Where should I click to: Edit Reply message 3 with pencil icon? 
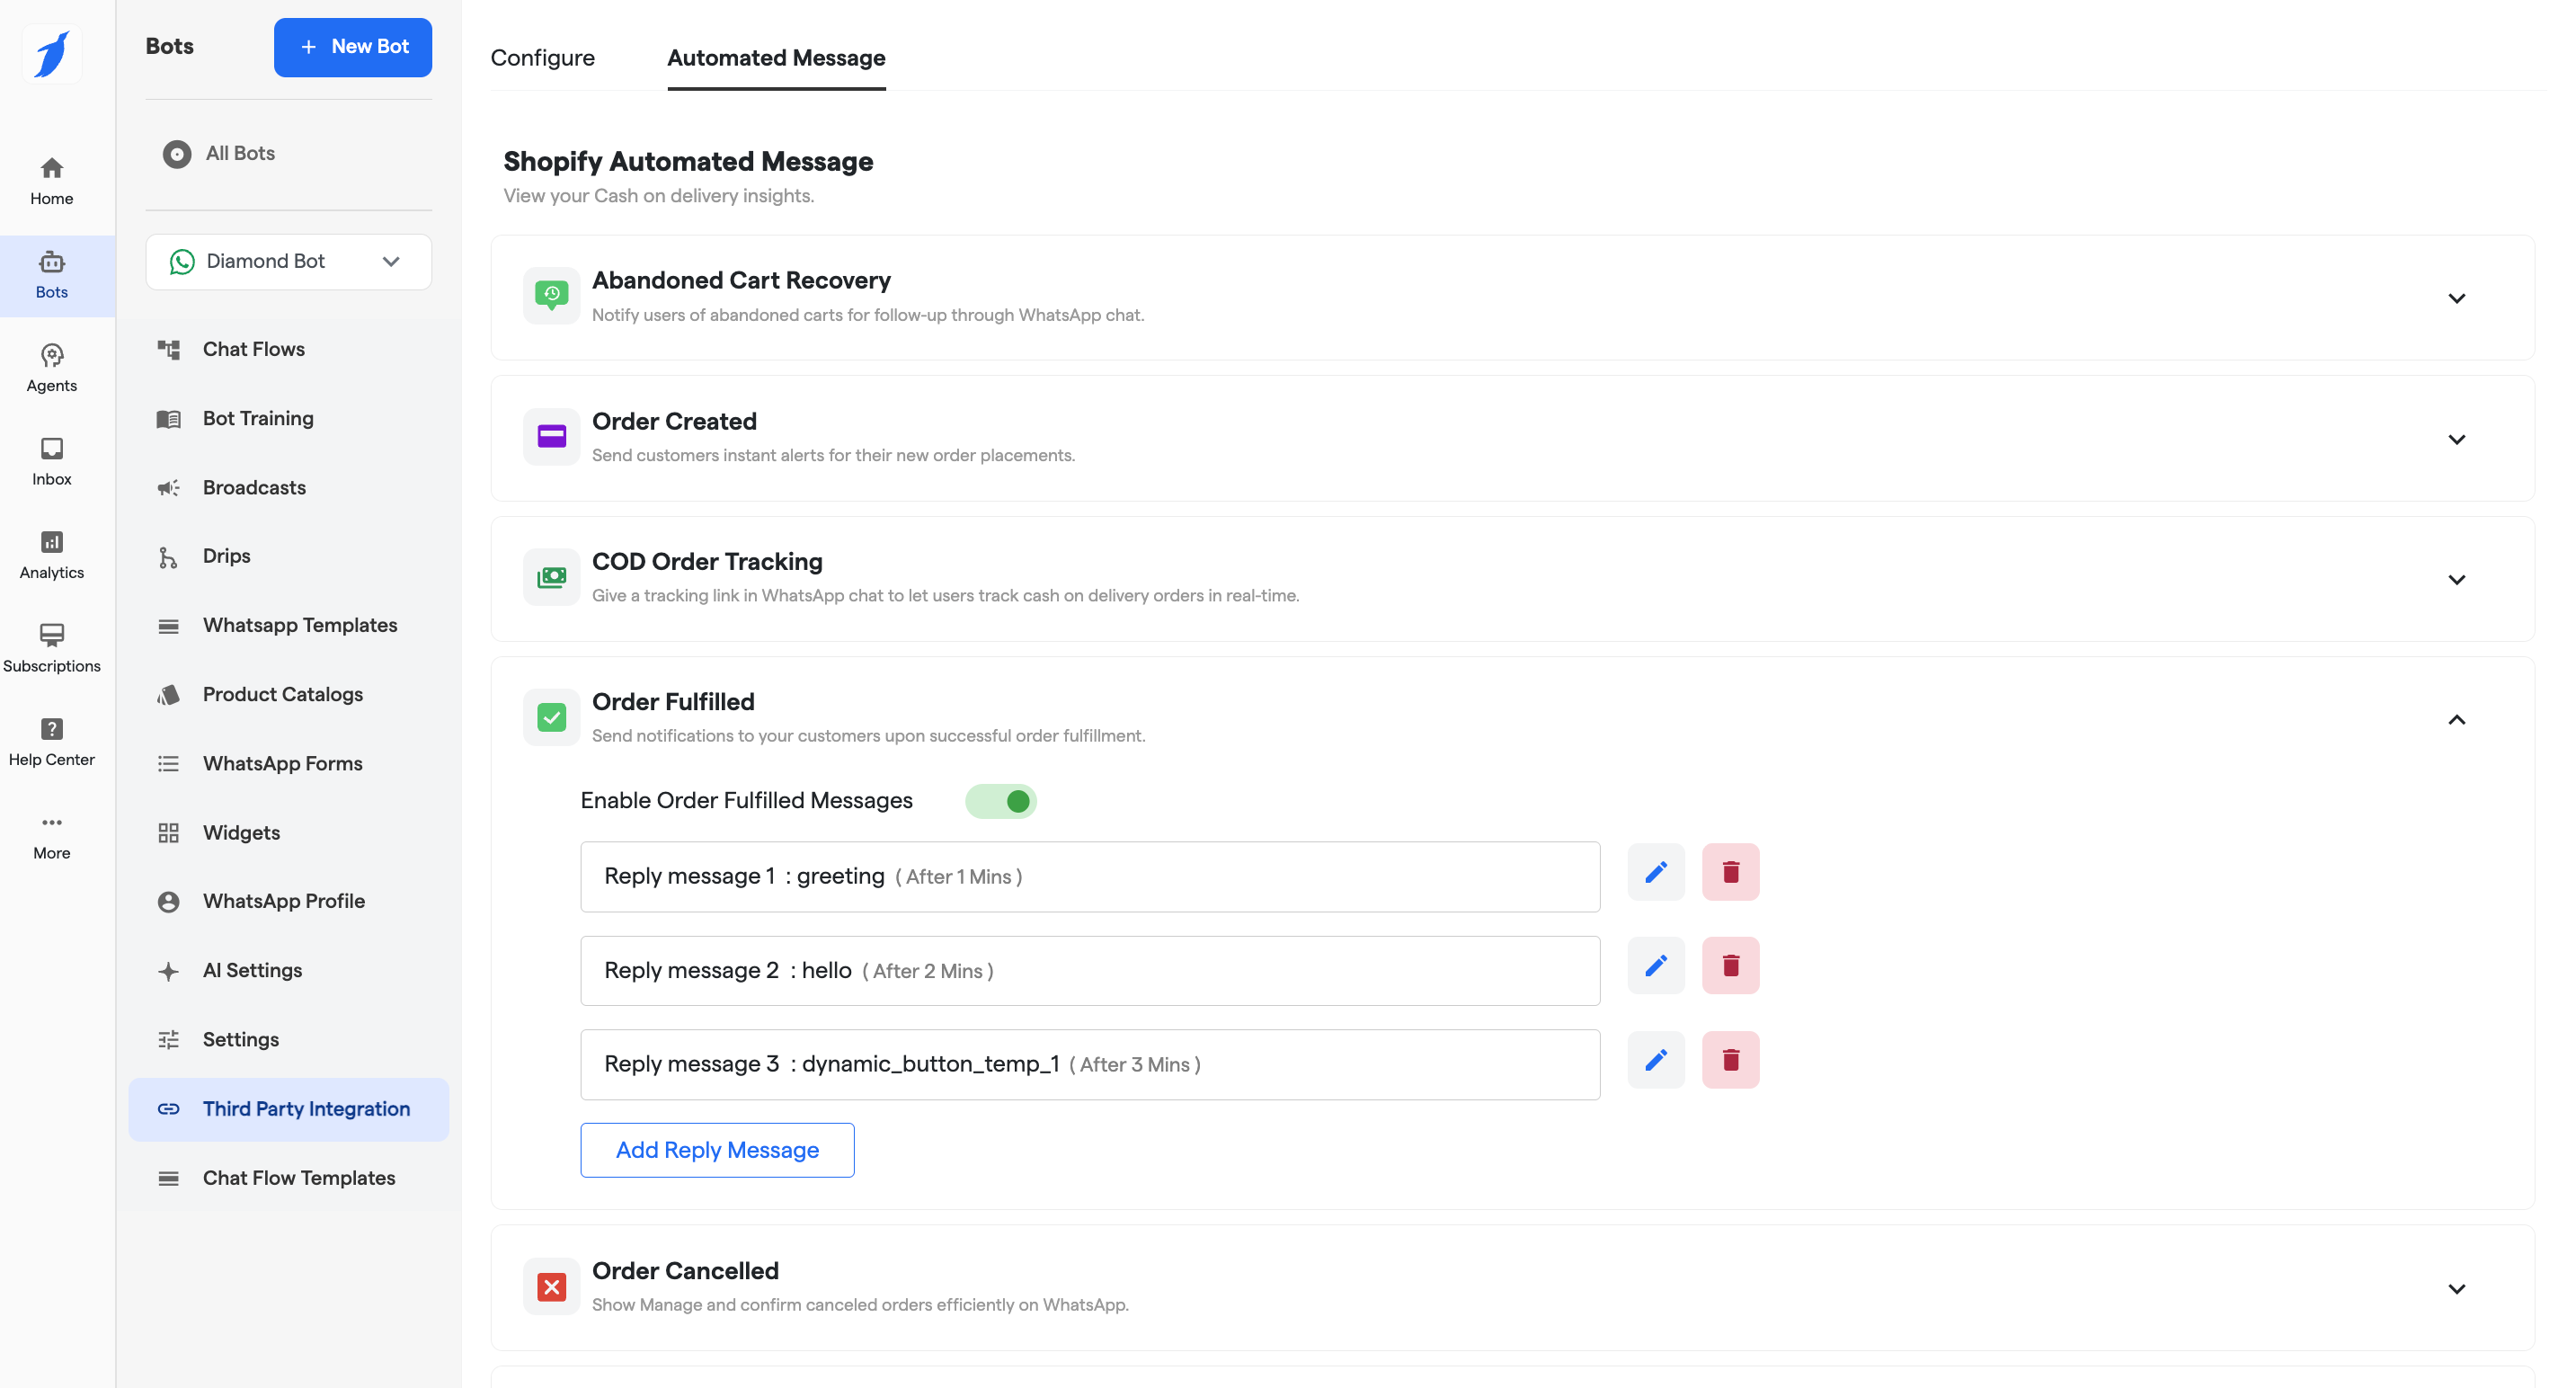tap(1655, 1060)
